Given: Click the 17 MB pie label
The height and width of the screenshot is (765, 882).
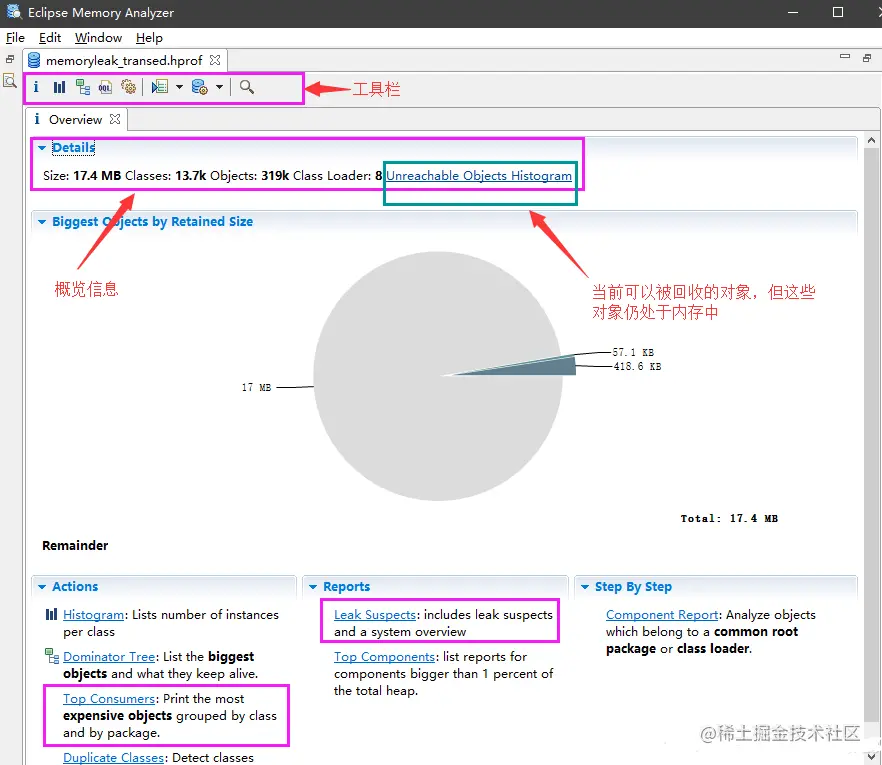Looking at the screenshot, I should (x=256, y=387).
